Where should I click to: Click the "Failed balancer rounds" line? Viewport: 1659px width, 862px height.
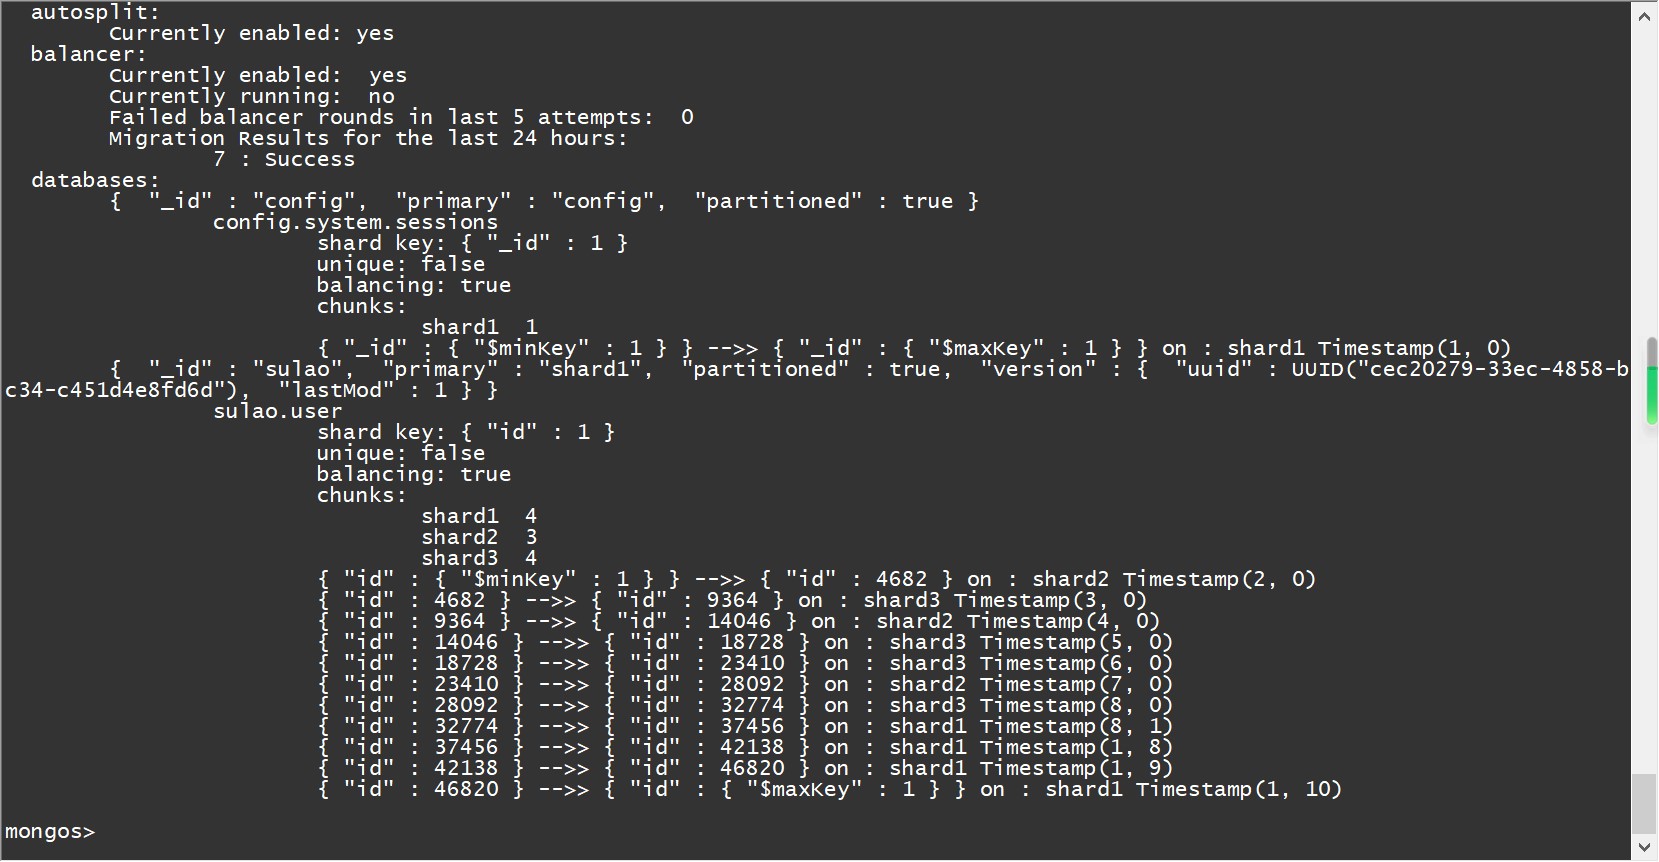(x=401, y=117)
